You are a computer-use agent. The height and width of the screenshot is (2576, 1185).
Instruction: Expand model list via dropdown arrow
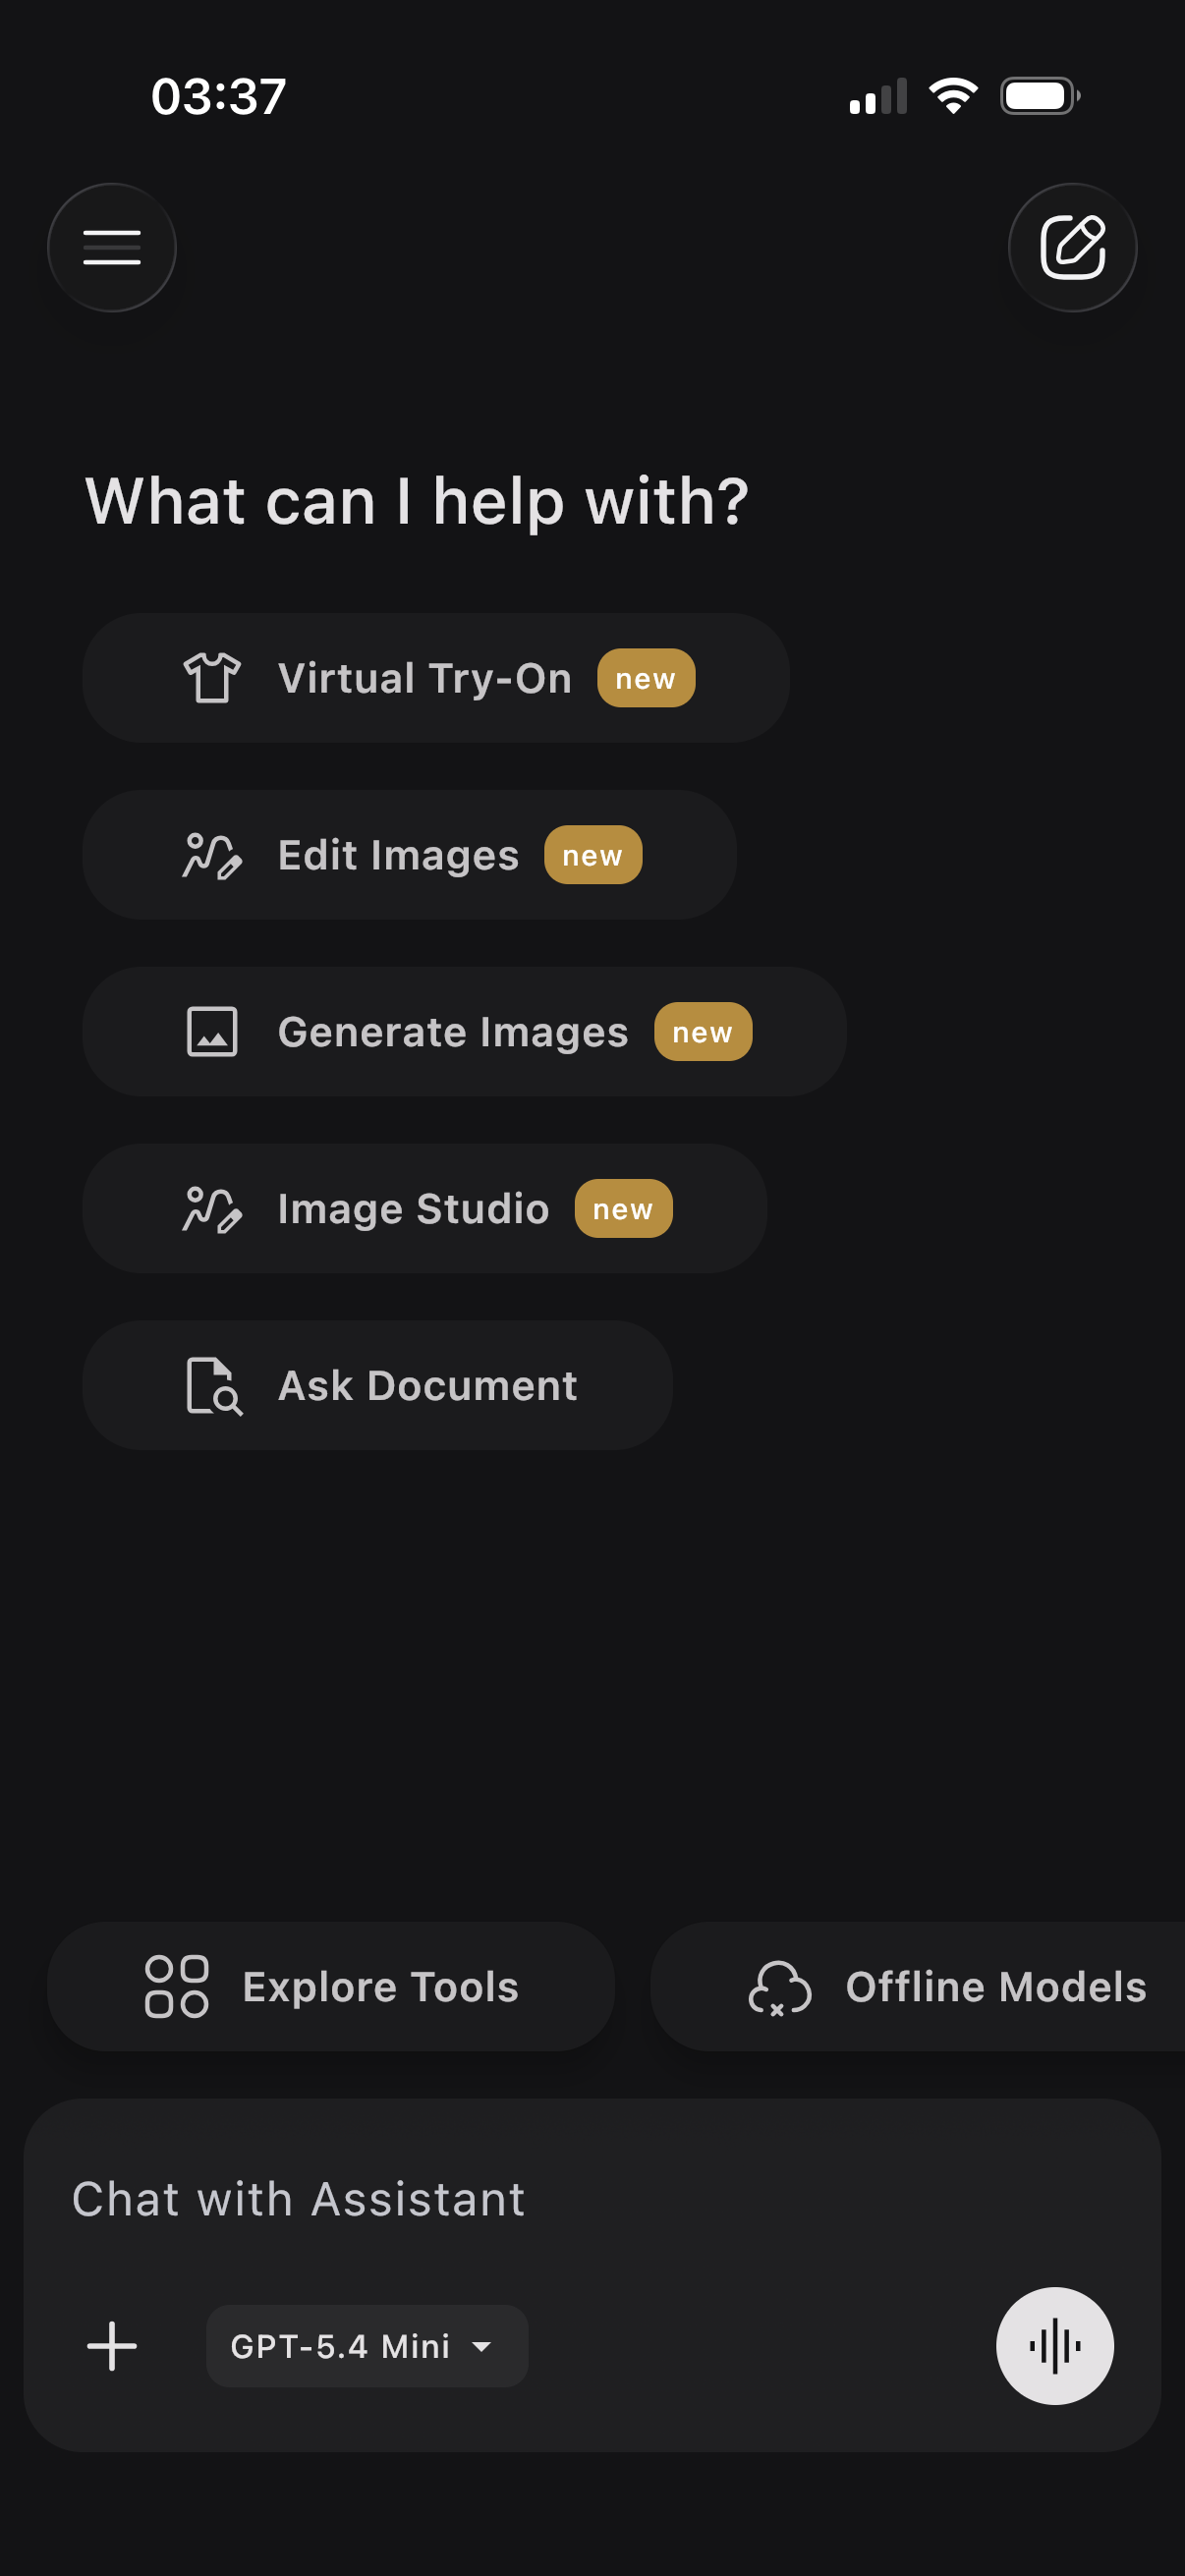[482, 2346]
